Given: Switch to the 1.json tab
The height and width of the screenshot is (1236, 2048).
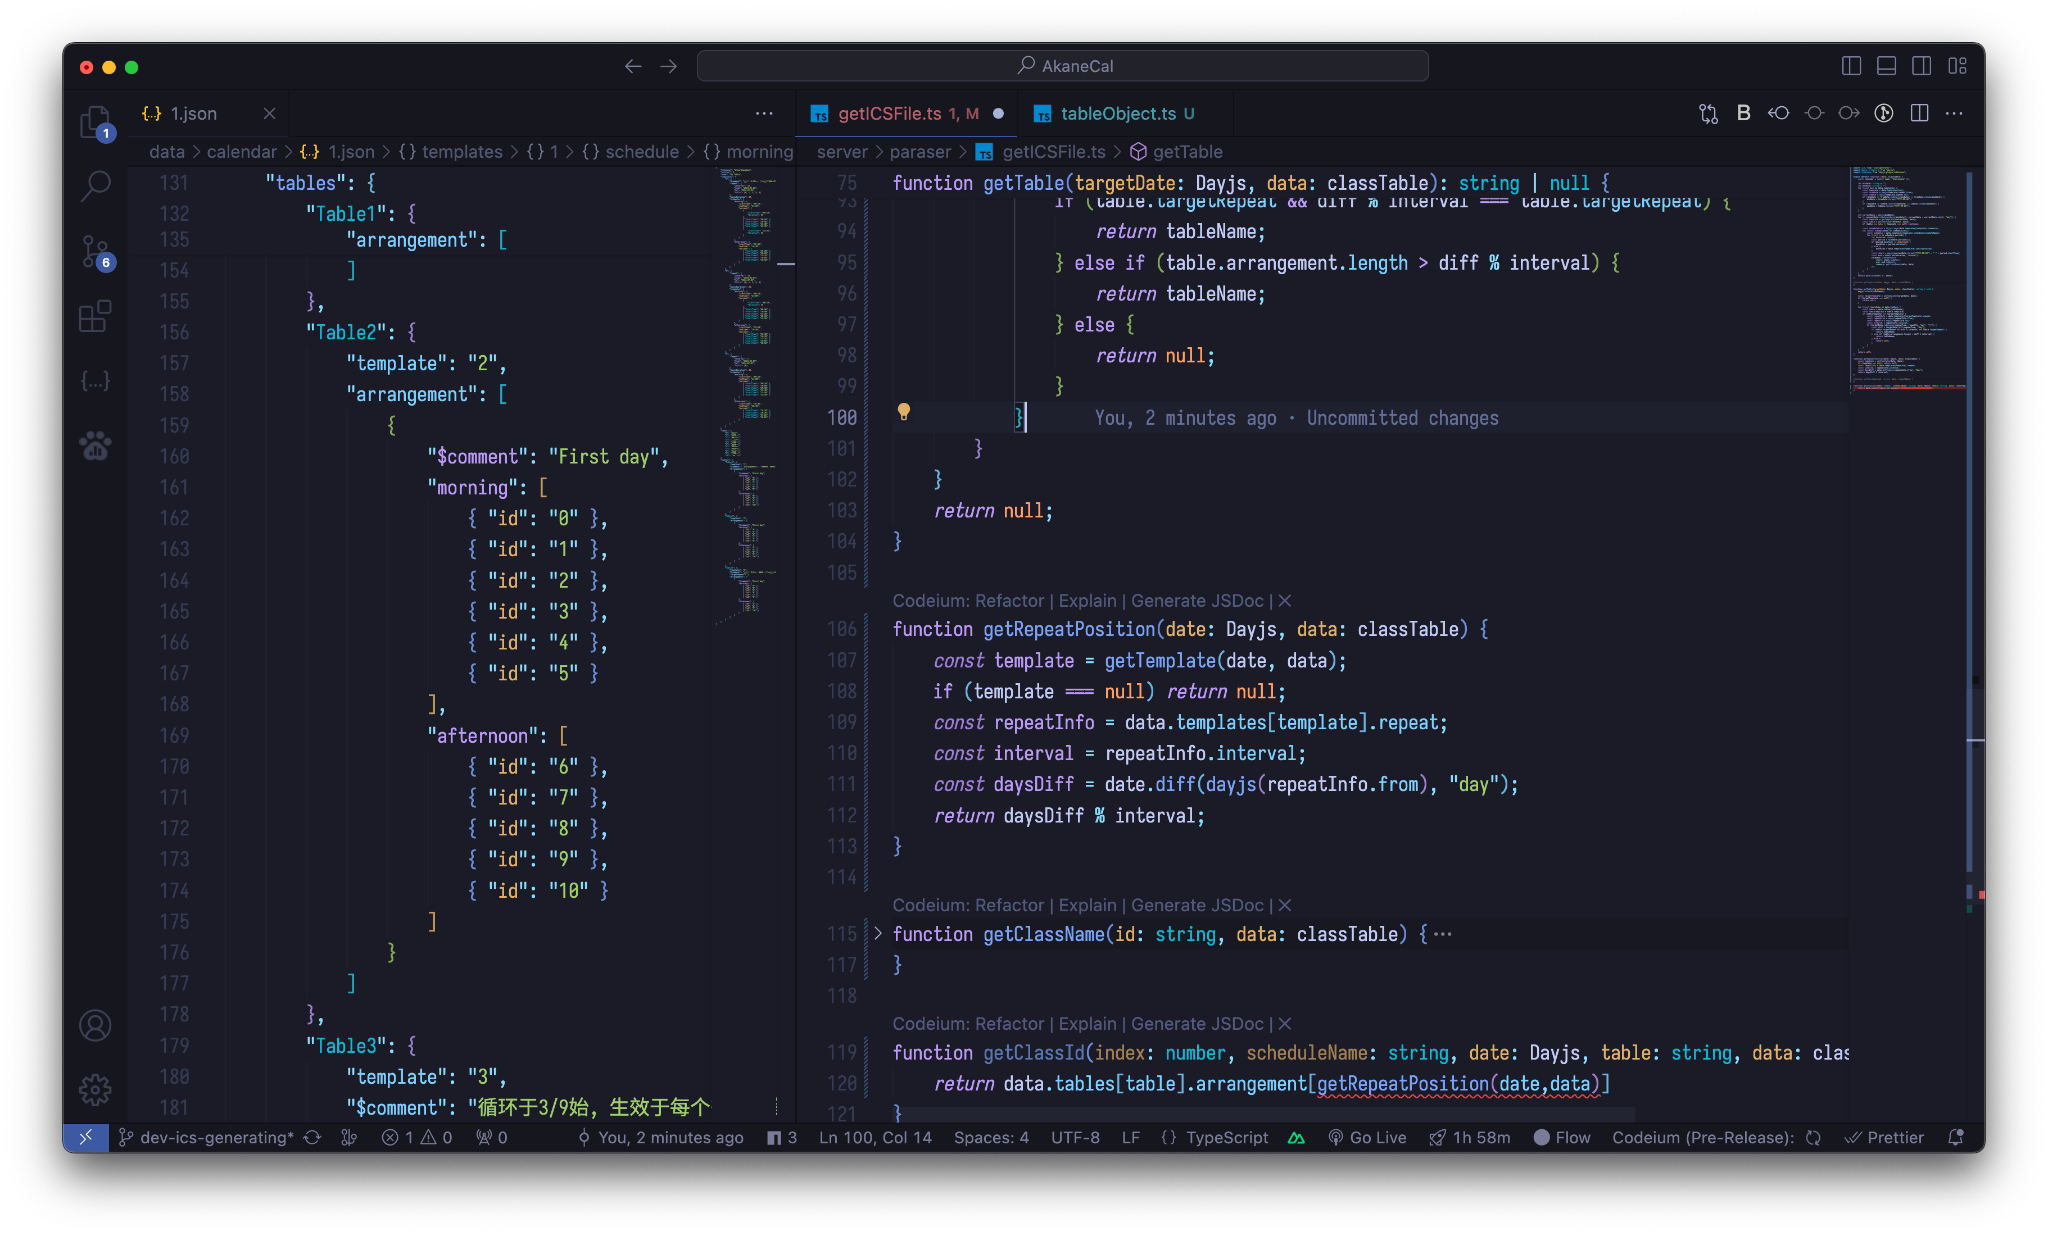Looking at the screenshot, I should point(192,113).
